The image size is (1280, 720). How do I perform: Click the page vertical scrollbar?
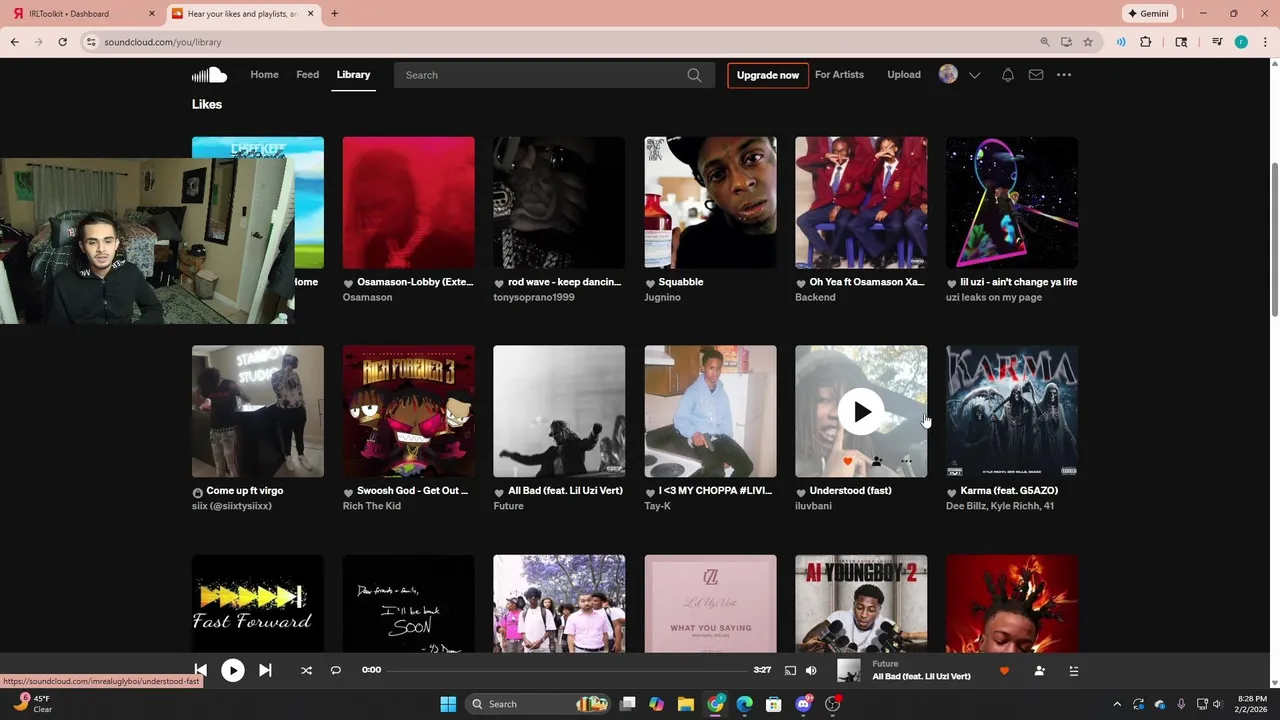1274,240
